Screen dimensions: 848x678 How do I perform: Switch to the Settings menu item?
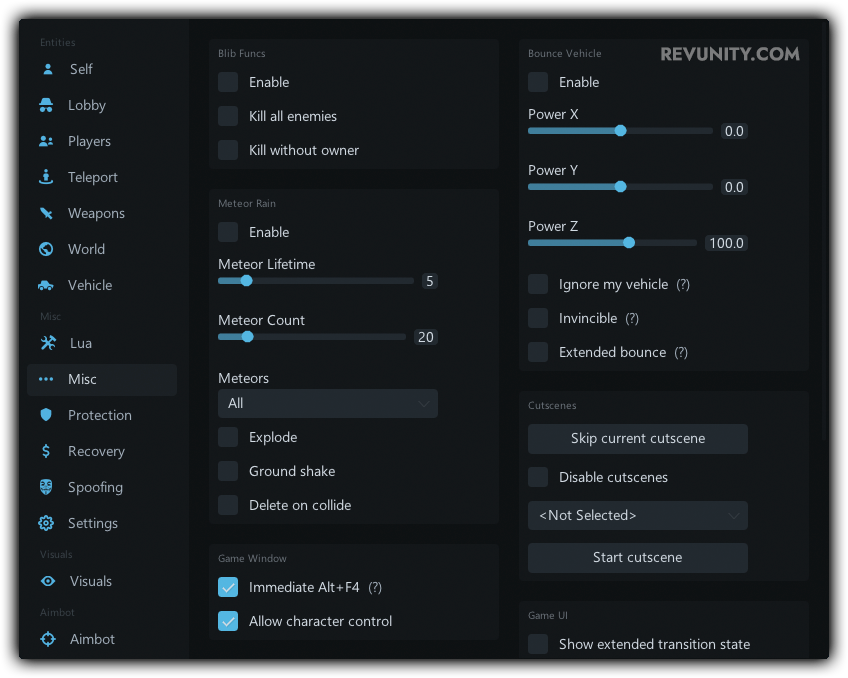point(92,523)
